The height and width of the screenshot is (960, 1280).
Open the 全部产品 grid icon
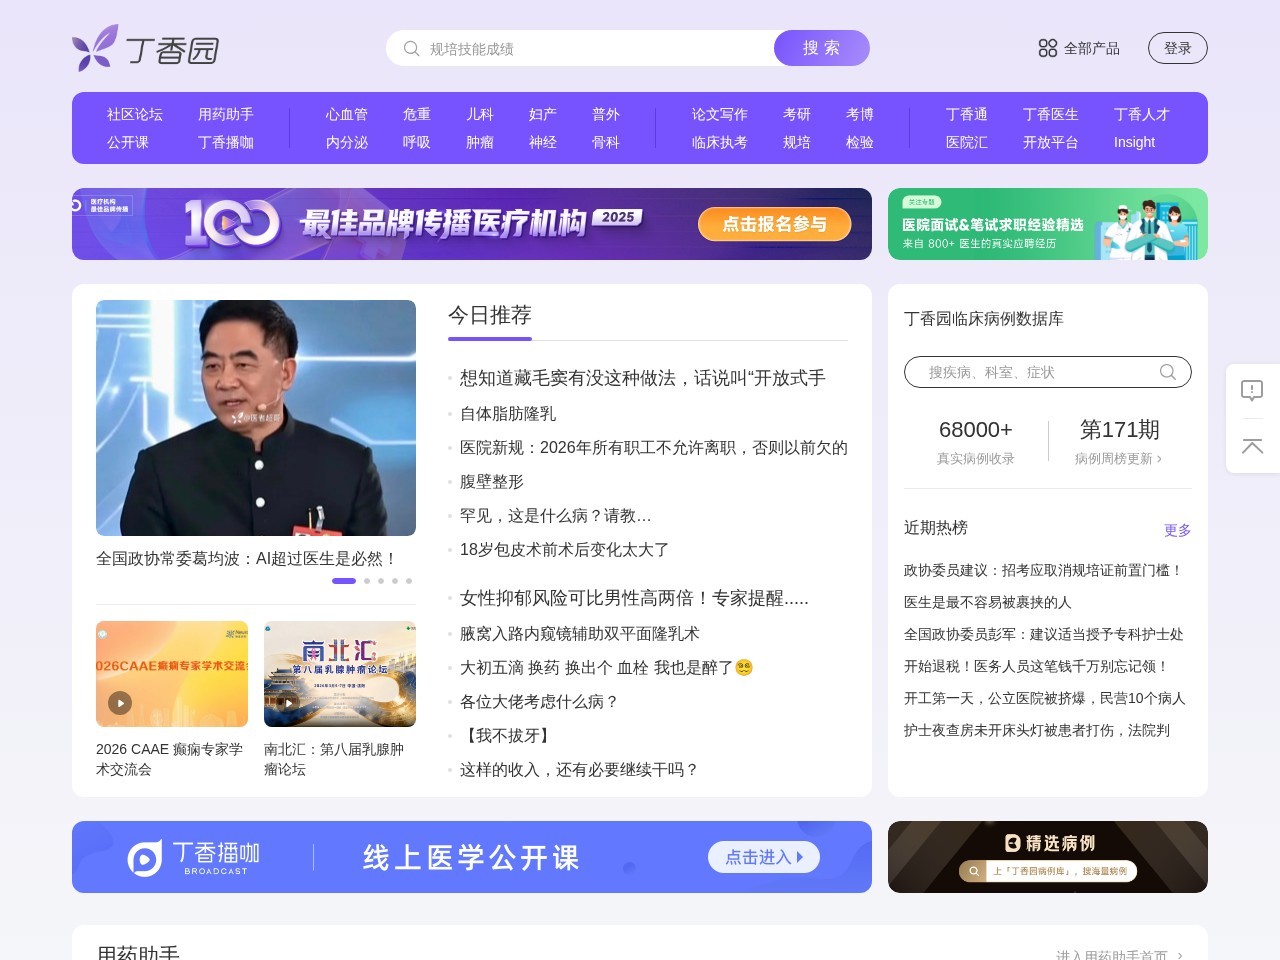click(x=1047, y=47)
